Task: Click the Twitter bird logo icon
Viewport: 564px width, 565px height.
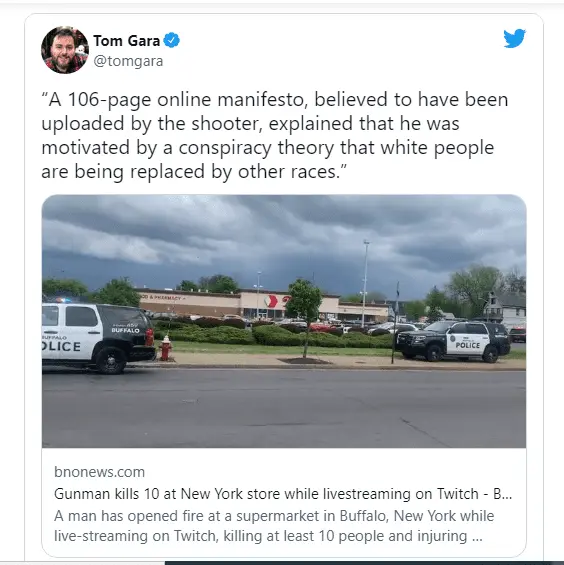Action: coord(514,38)
